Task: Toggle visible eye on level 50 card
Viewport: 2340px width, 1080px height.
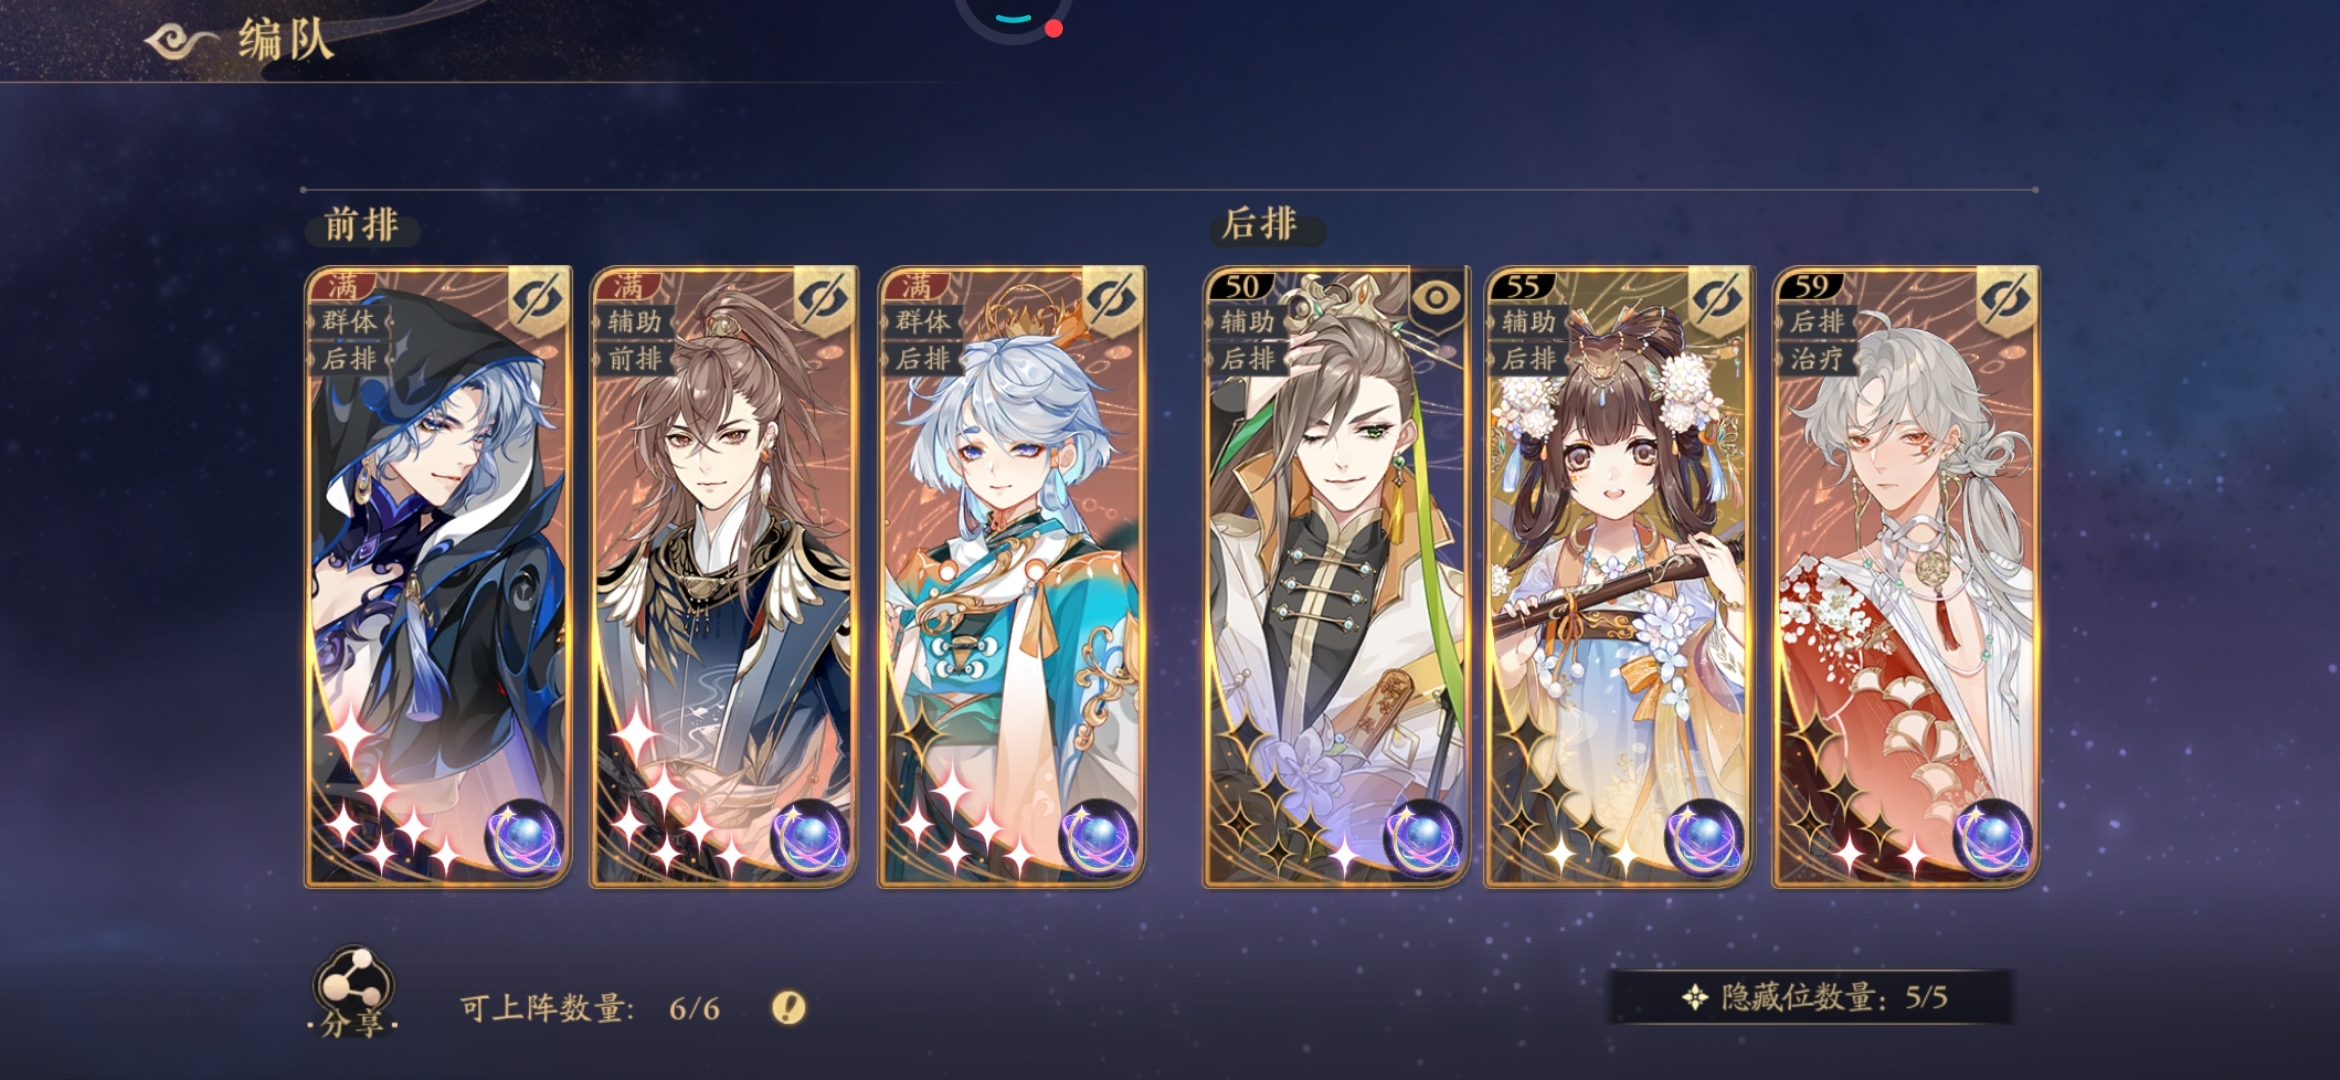Action: click(1436, 297)
